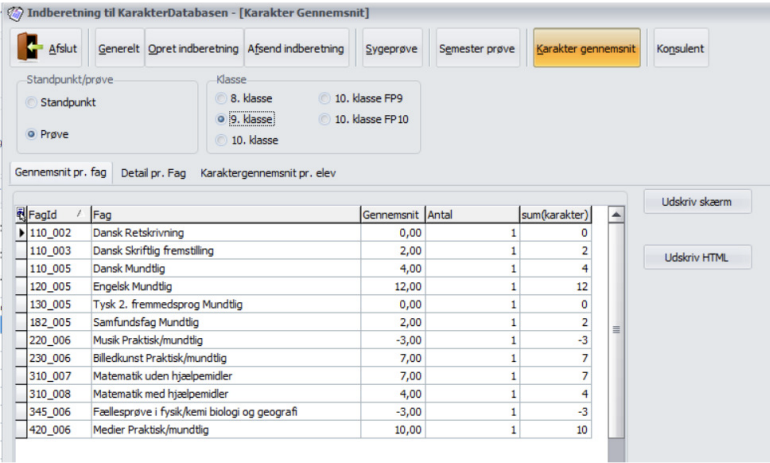Select the Karakter gennemsnit toolbar button
The image size is (770, 463).
(586, 48)
